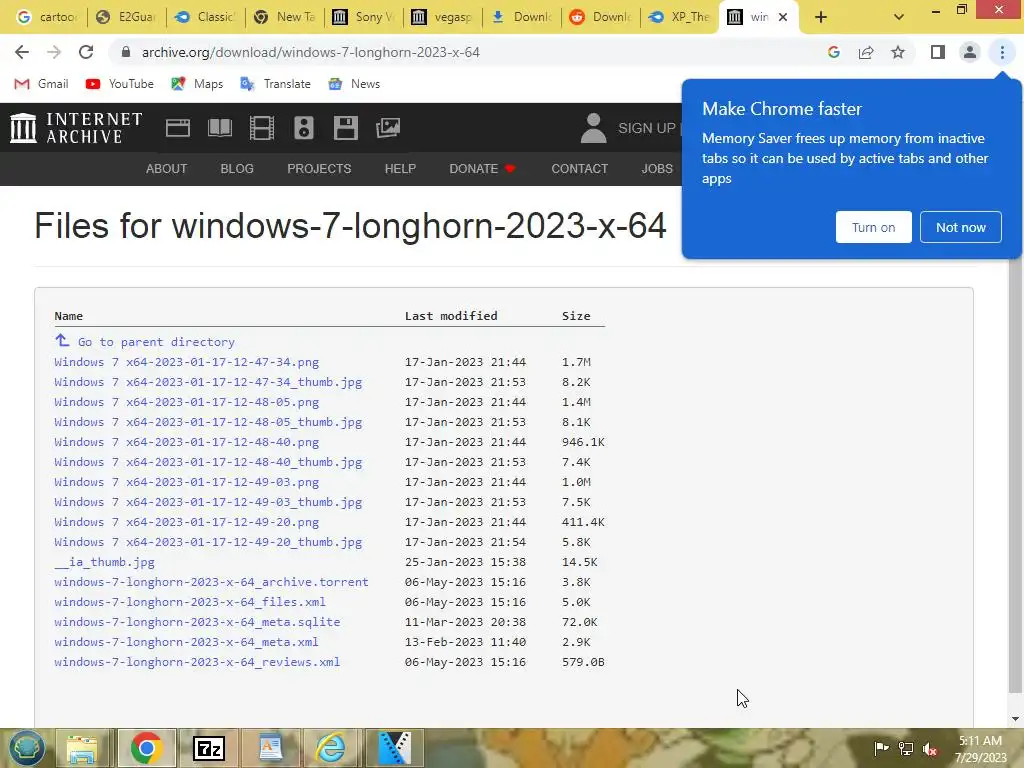This screenshot has width=1024, height=768.
Task: Switch to the vegasp tab
Action: coord(443,17)
